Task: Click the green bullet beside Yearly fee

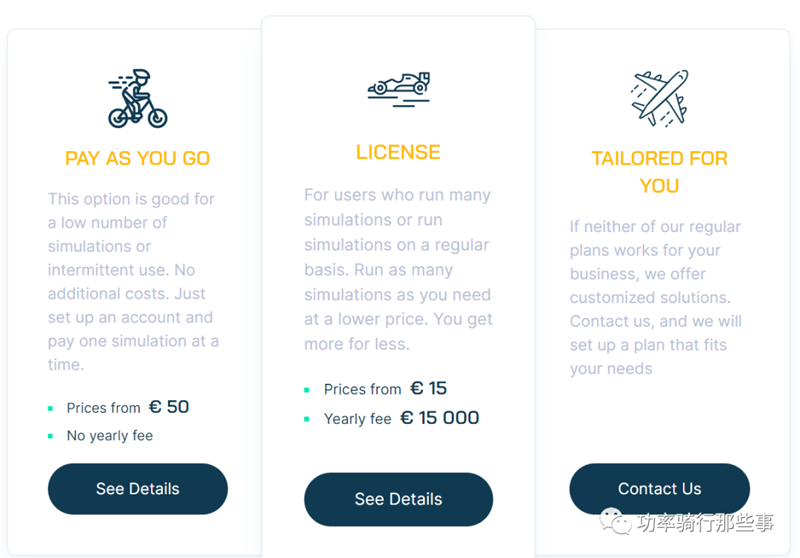Action: [308, 419]
